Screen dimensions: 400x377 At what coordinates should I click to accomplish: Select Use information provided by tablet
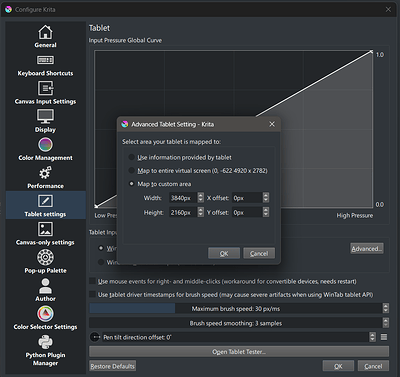(x=132, y=157)
